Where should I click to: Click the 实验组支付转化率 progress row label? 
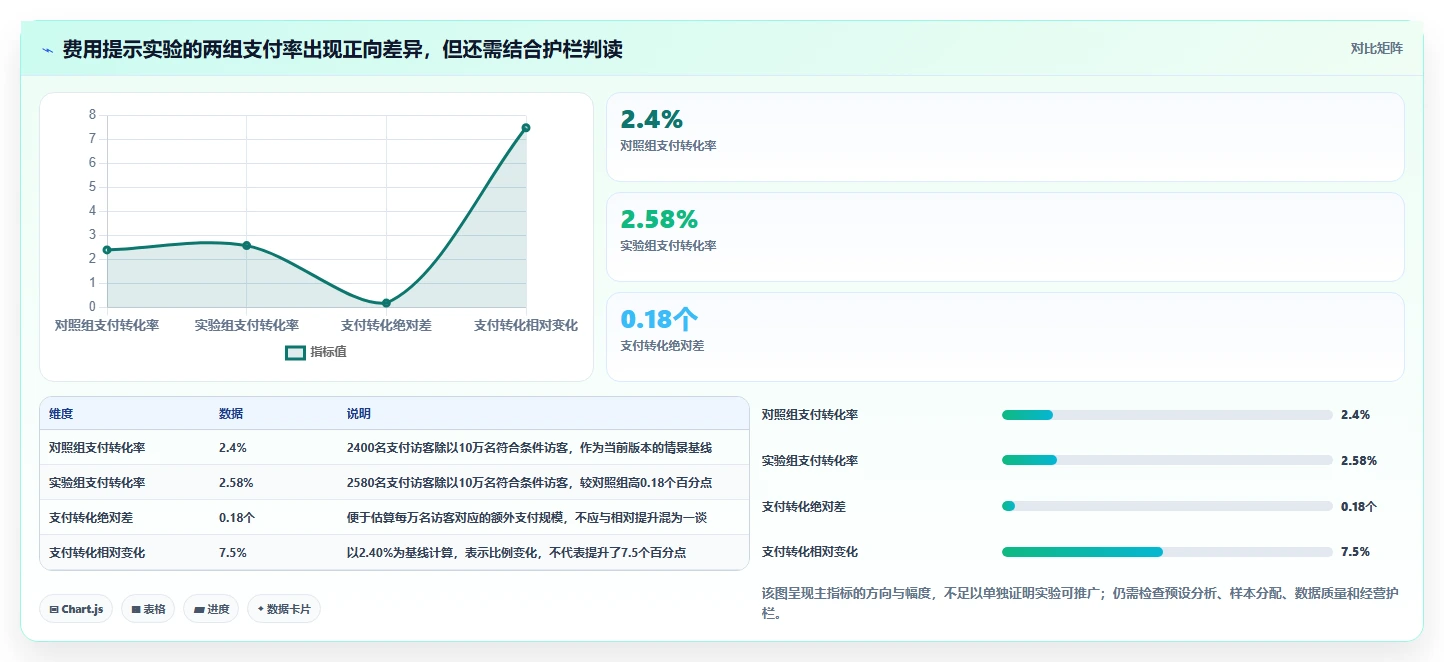click(810, 461)
